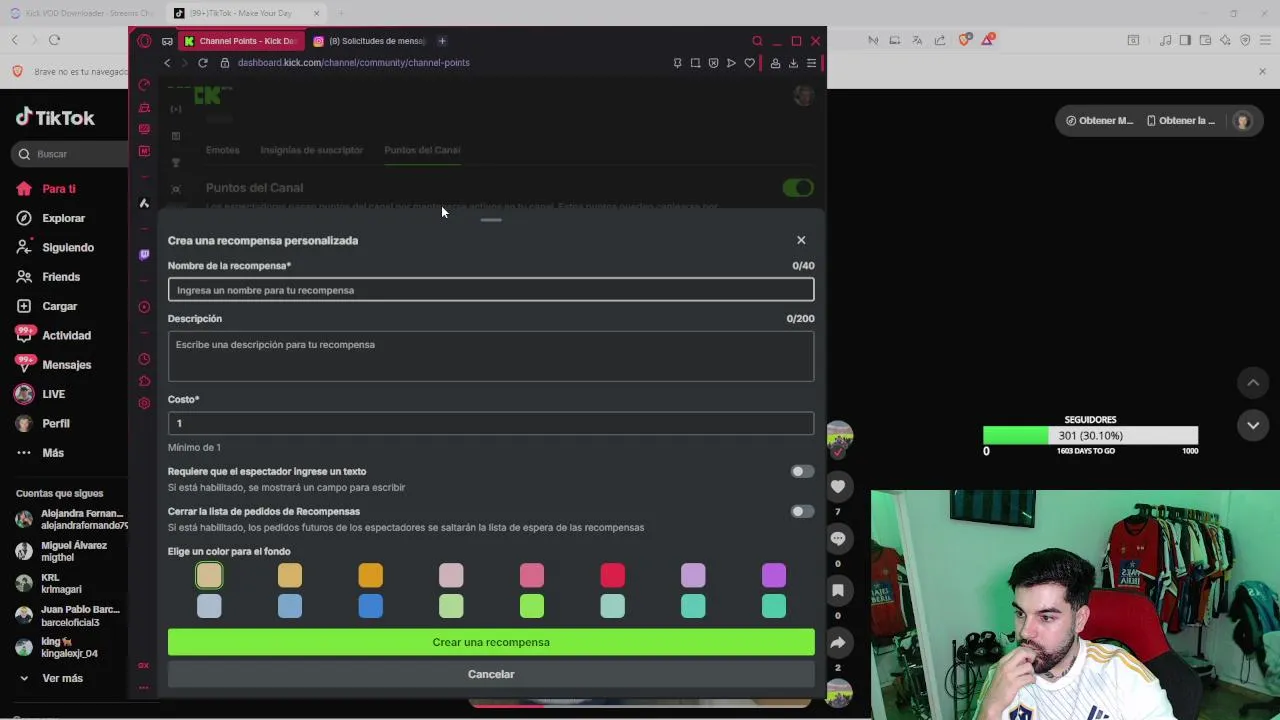Click Opera player play icon in toolbar

(x=731, y=63)
